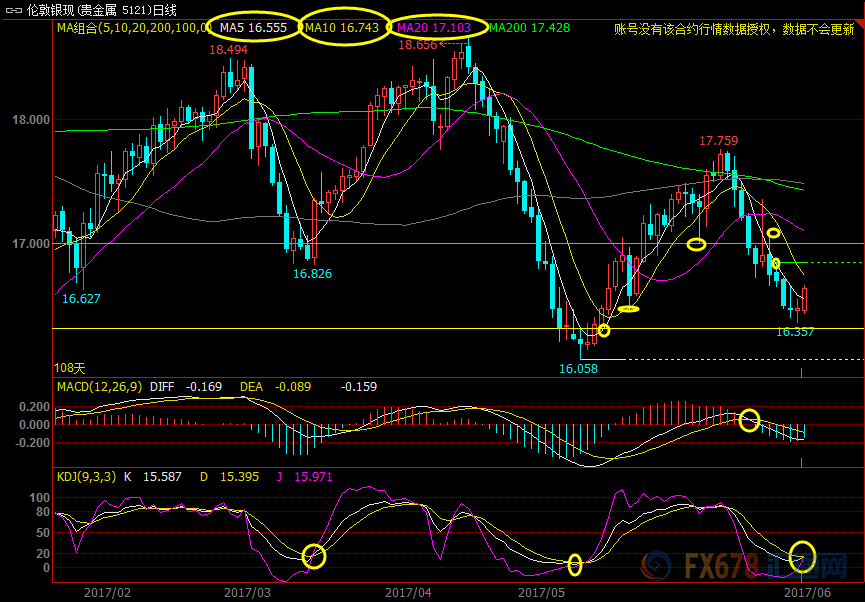
Task: Select the 16.826 low price label
Action: tap(312, 274)
